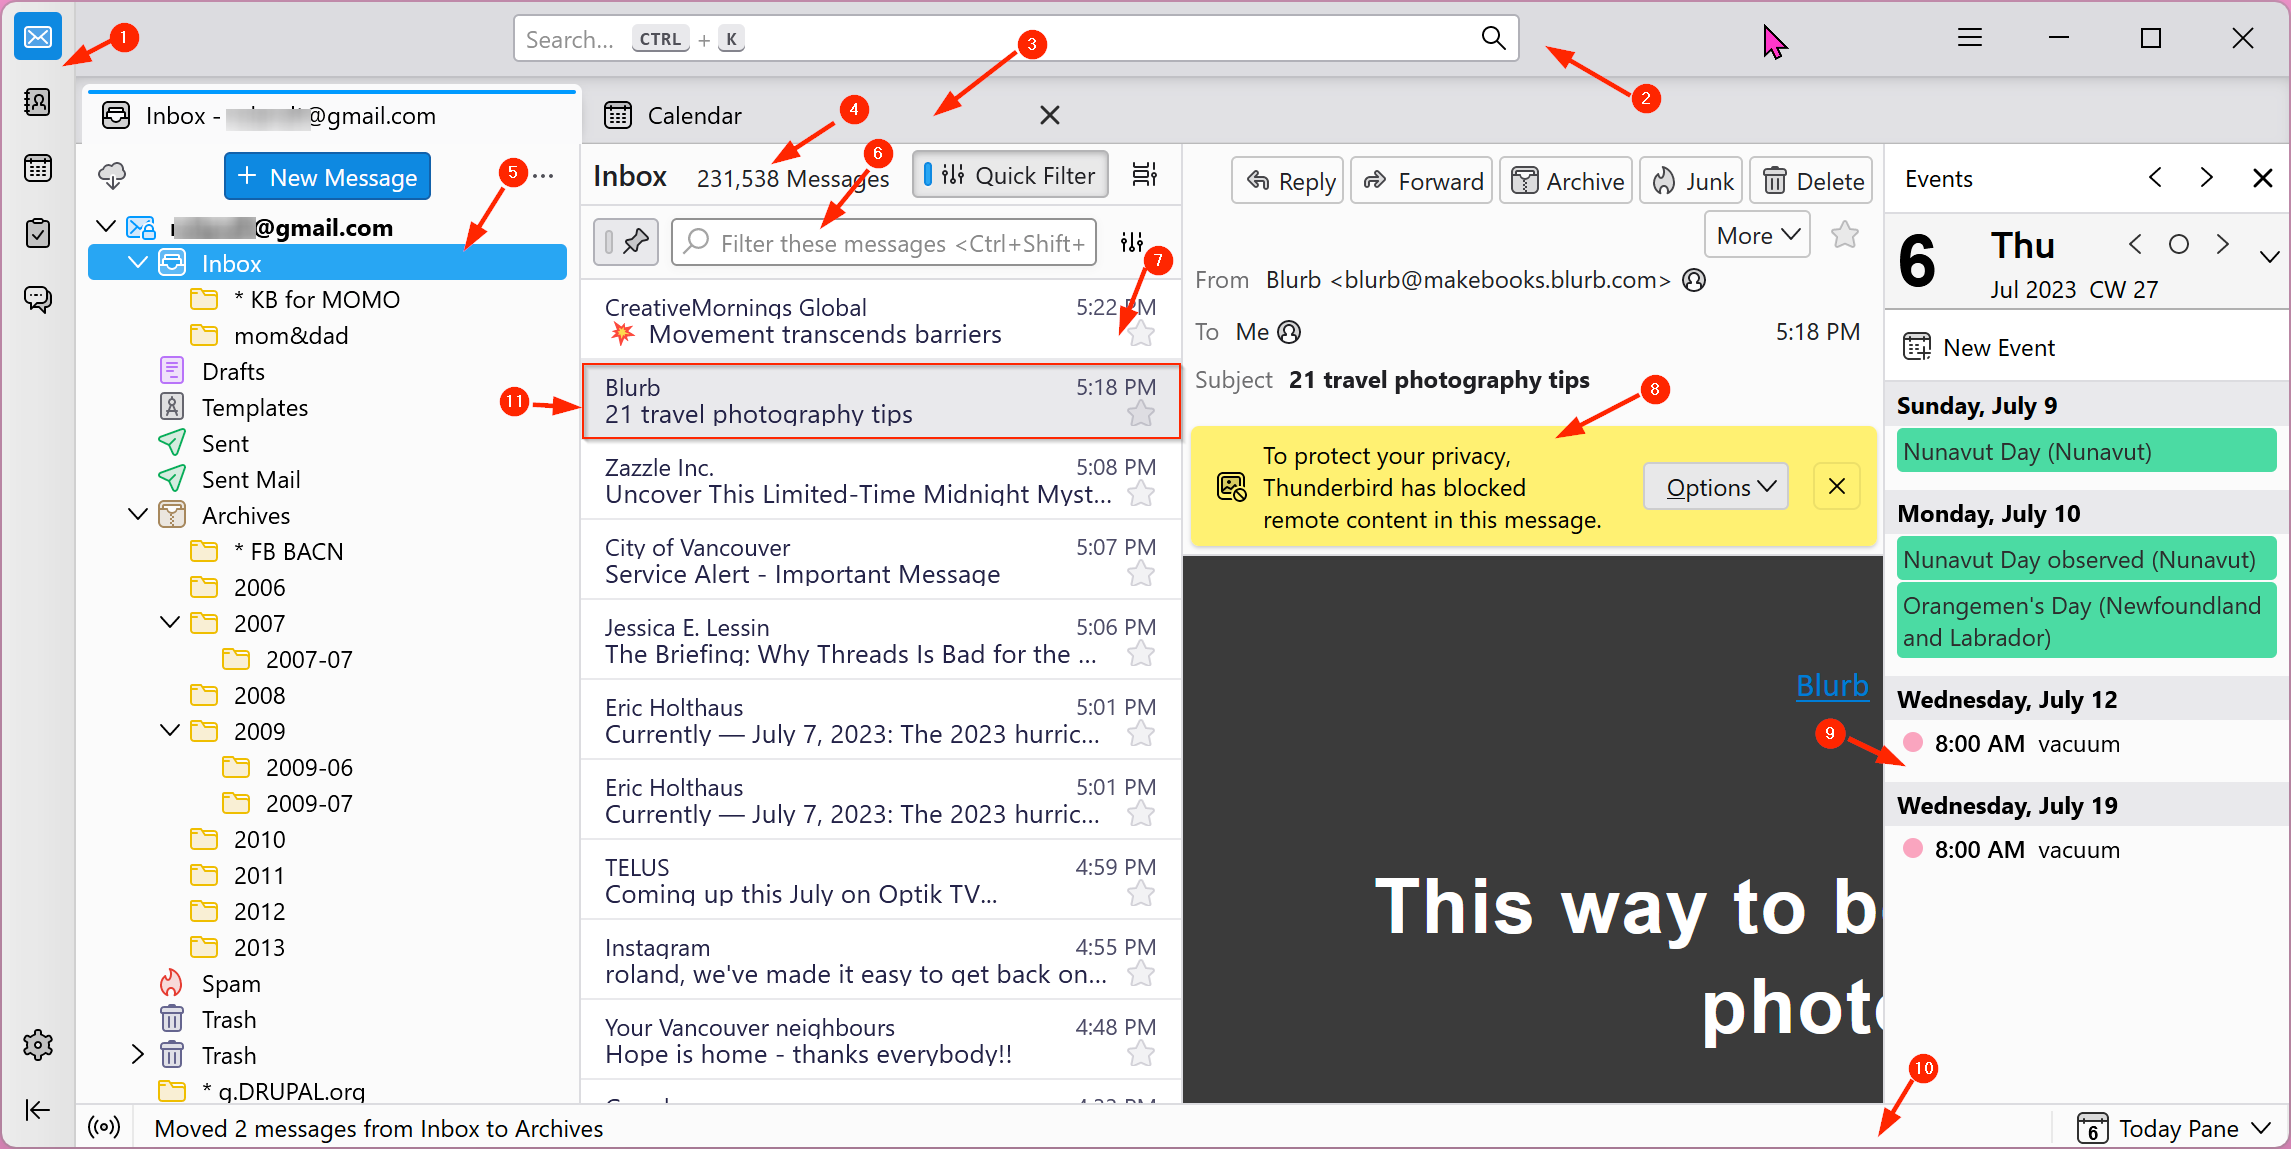This screenshot has height=1149, width=2291.
Task: Open the More dropdown in the message header
Action: click(x=1757, y=235)
